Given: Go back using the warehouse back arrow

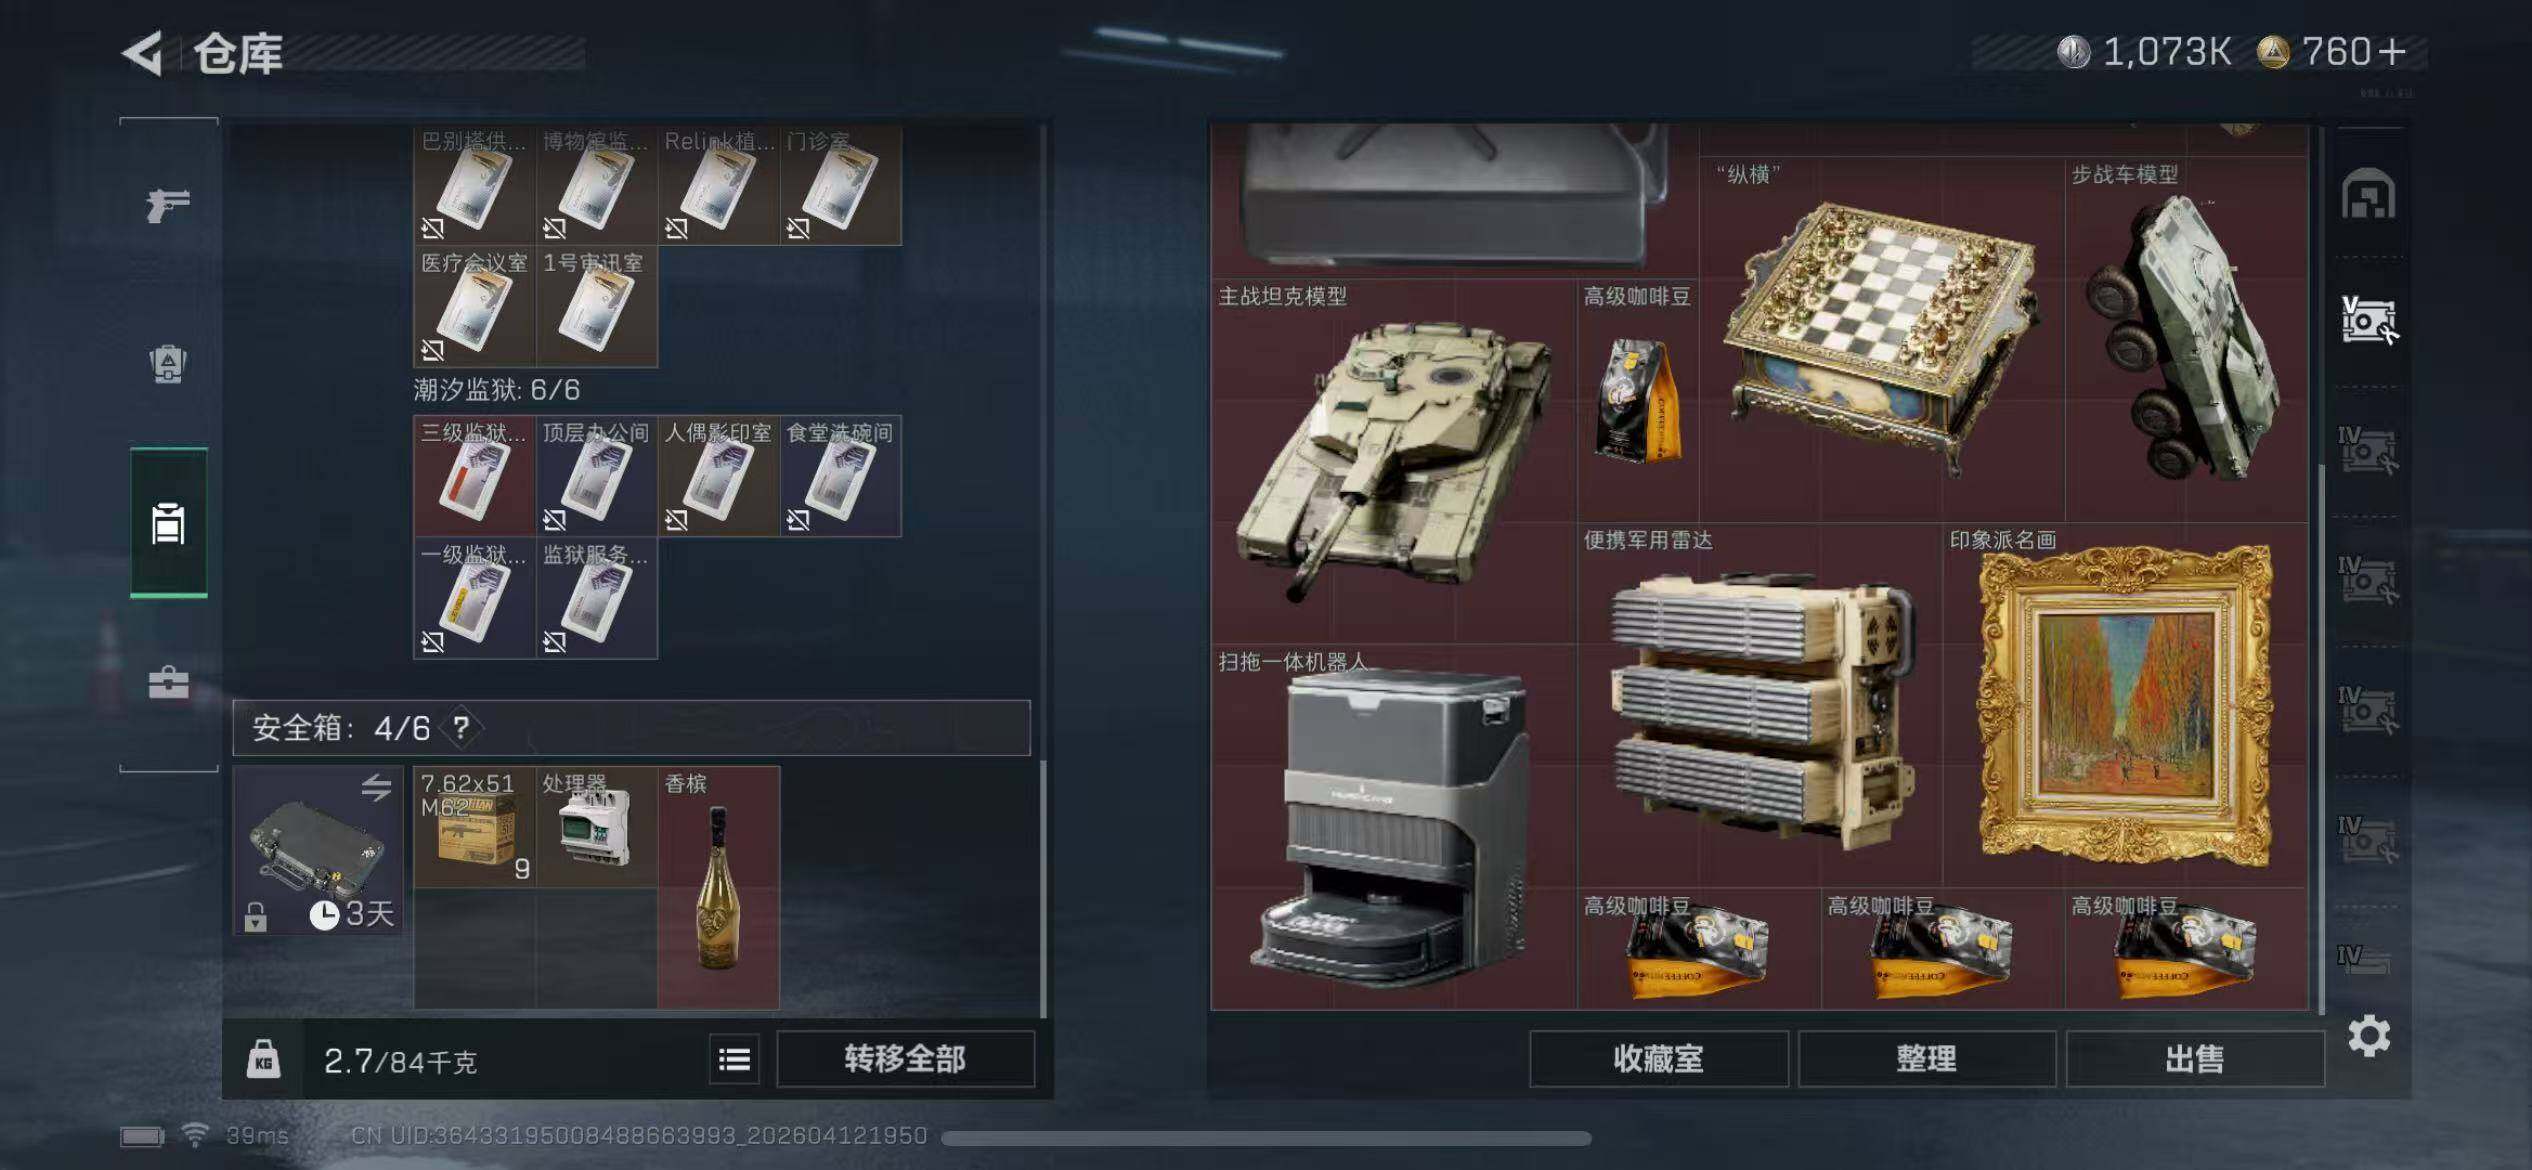Looking at the screenshot, I should pos(143,53).
